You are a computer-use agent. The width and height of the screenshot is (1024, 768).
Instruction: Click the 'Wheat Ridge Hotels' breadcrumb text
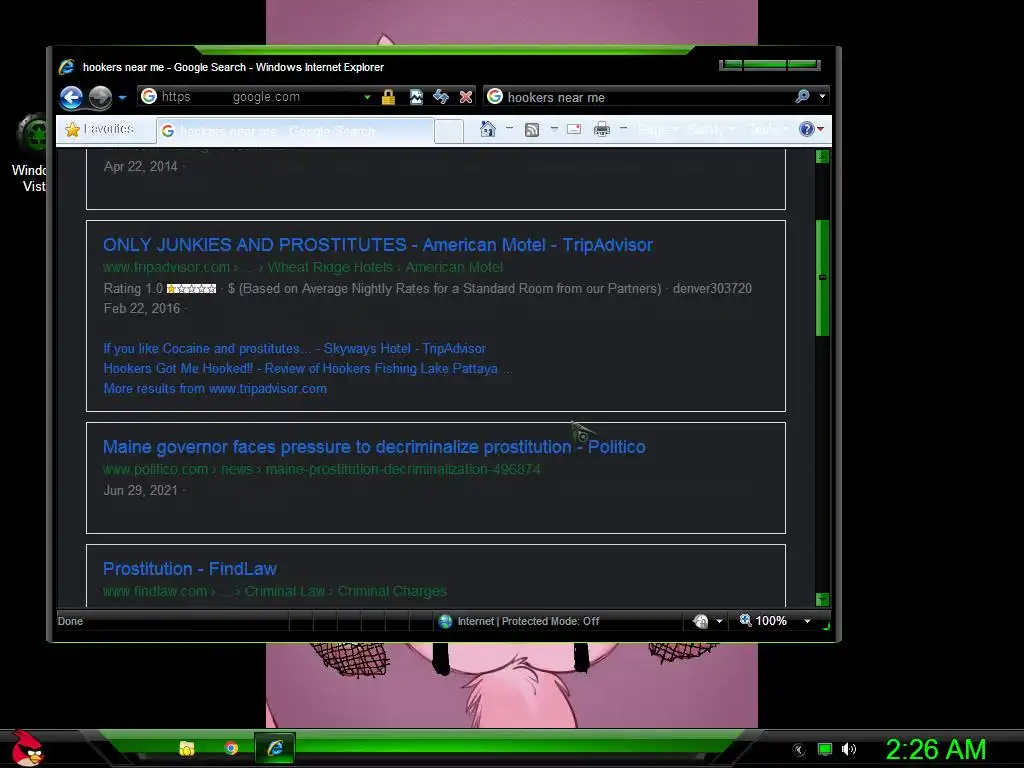click(330, 267)
